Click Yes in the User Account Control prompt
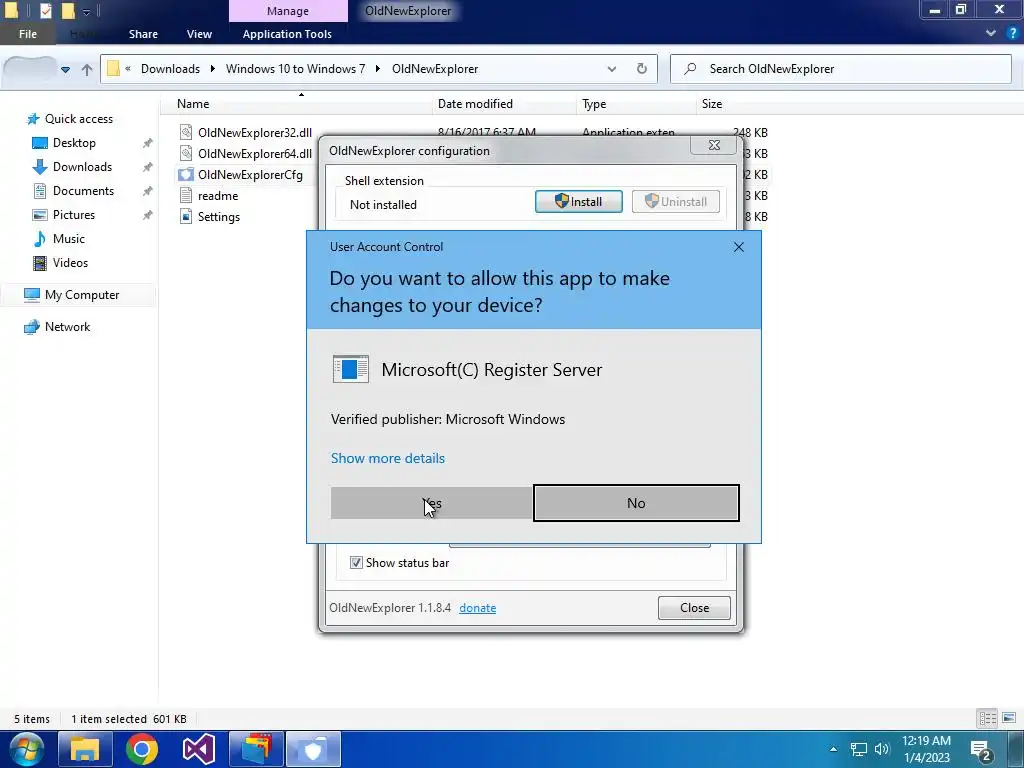Viewport: 1024px width, 768px height. (432, 503)
